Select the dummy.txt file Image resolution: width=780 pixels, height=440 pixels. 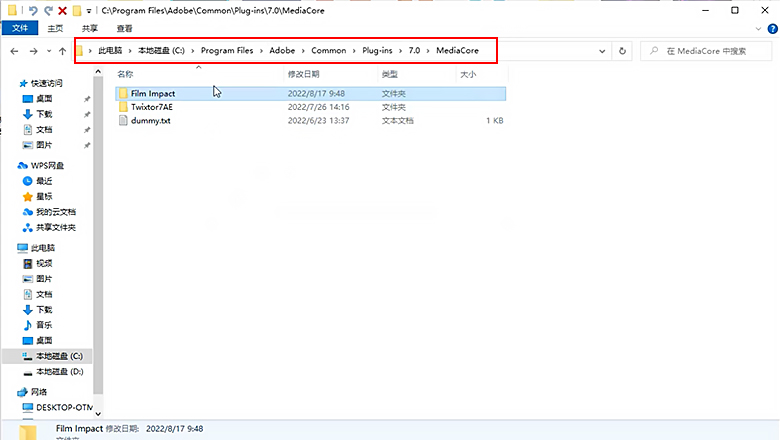tap(151, 120)
